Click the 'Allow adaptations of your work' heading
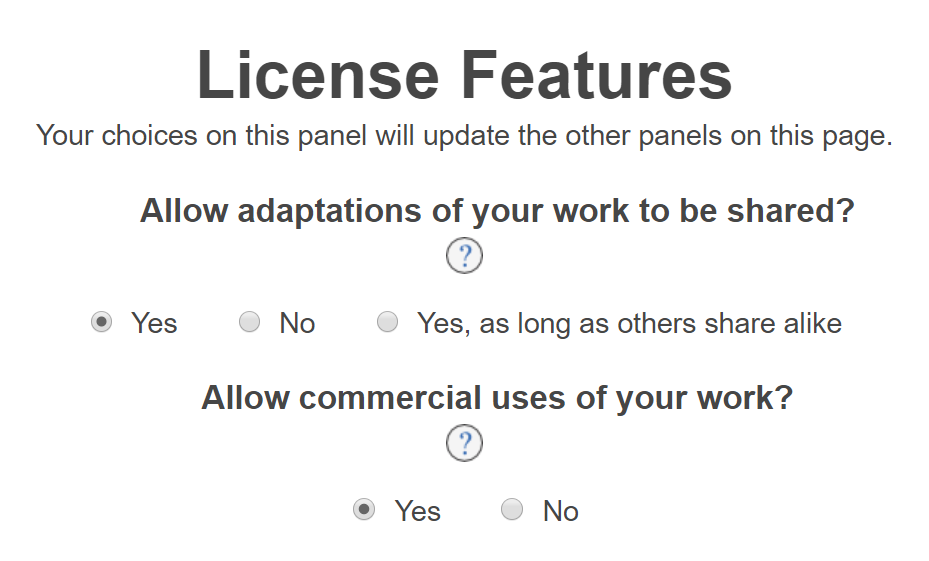The height and width of the screenshot is (561, 929). (x=497, y=212)
